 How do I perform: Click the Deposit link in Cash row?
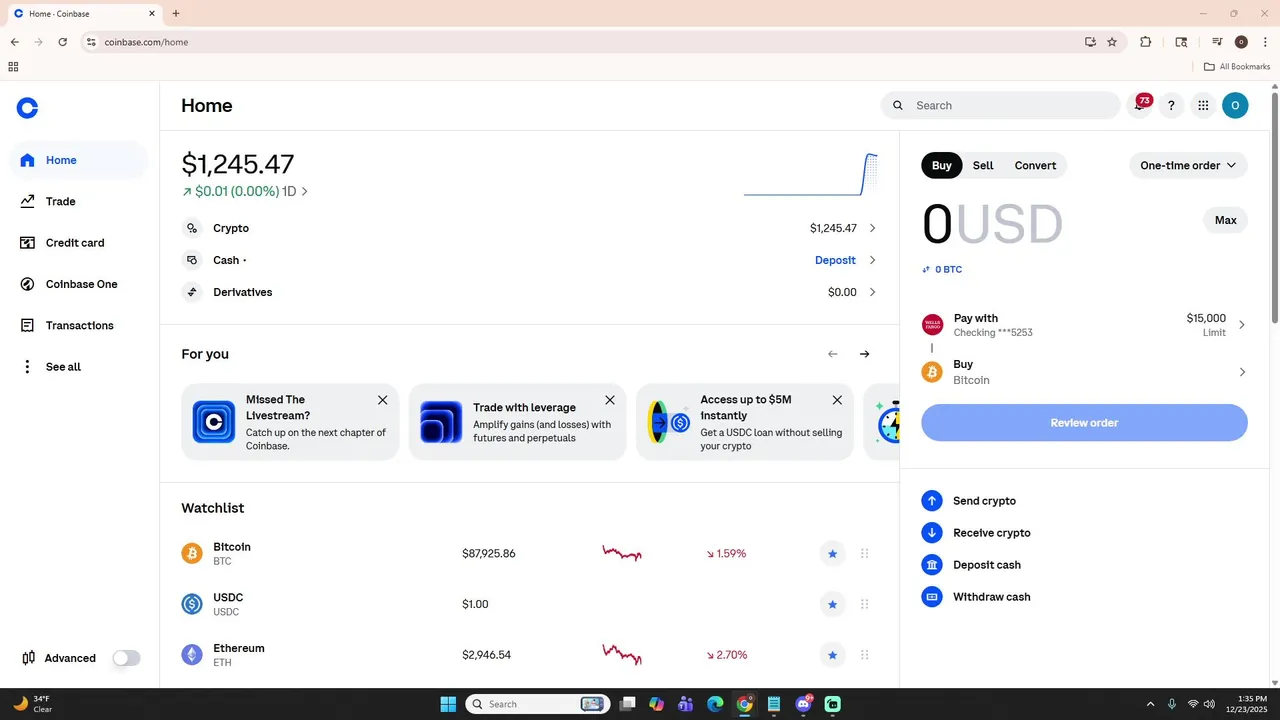(x=835, y=260)
